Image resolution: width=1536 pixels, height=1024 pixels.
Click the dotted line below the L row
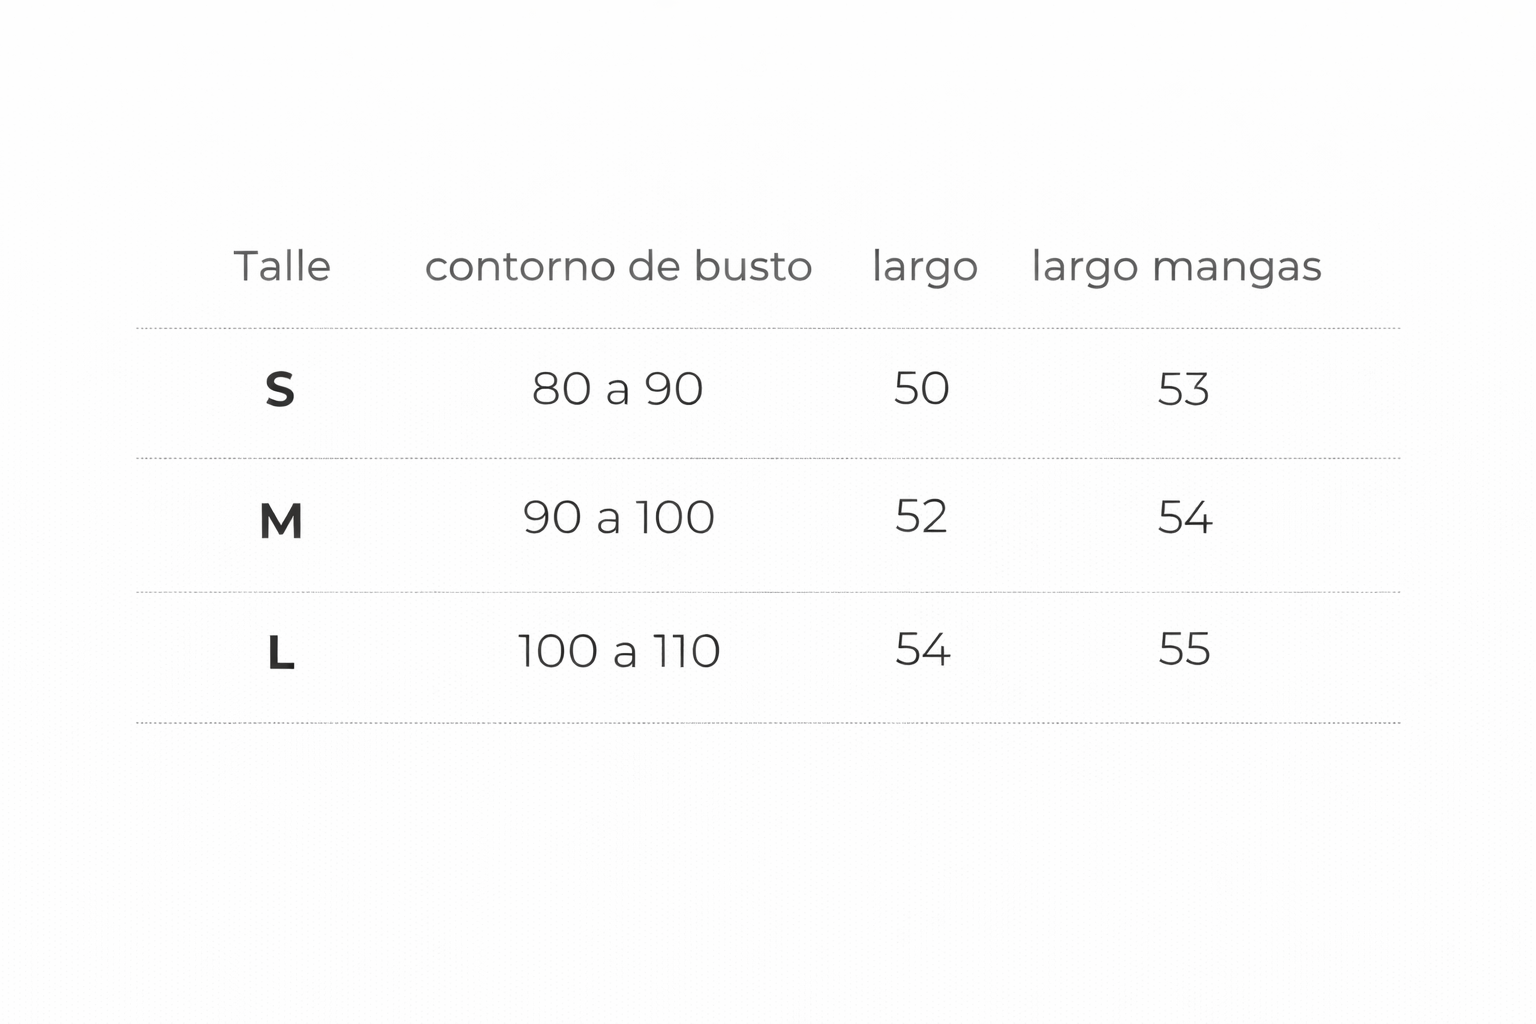point(768,722)
